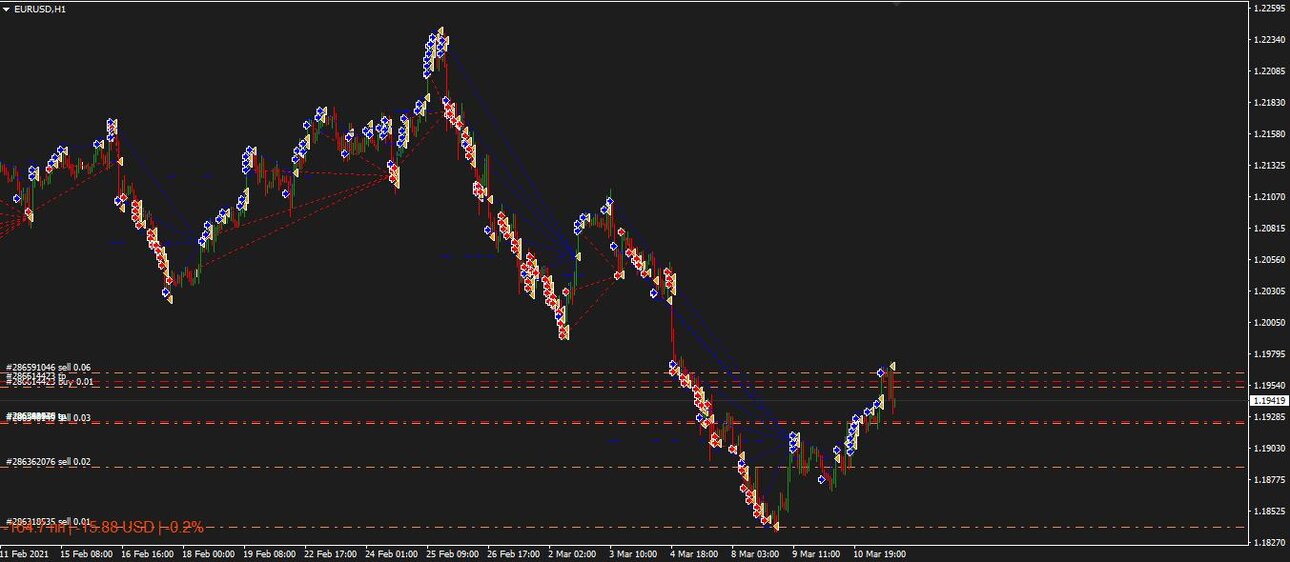Image resolution: width=1290 pixels, height=562 pixels.
Task: Click the 1.21830 price scale label
Action: pos(1269,103)
